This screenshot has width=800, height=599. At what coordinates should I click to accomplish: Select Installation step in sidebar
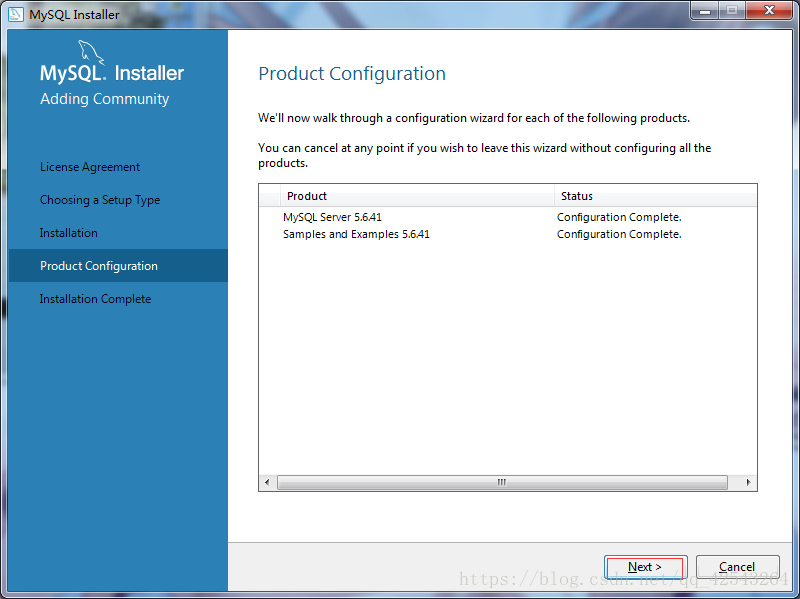coord(68,233)
